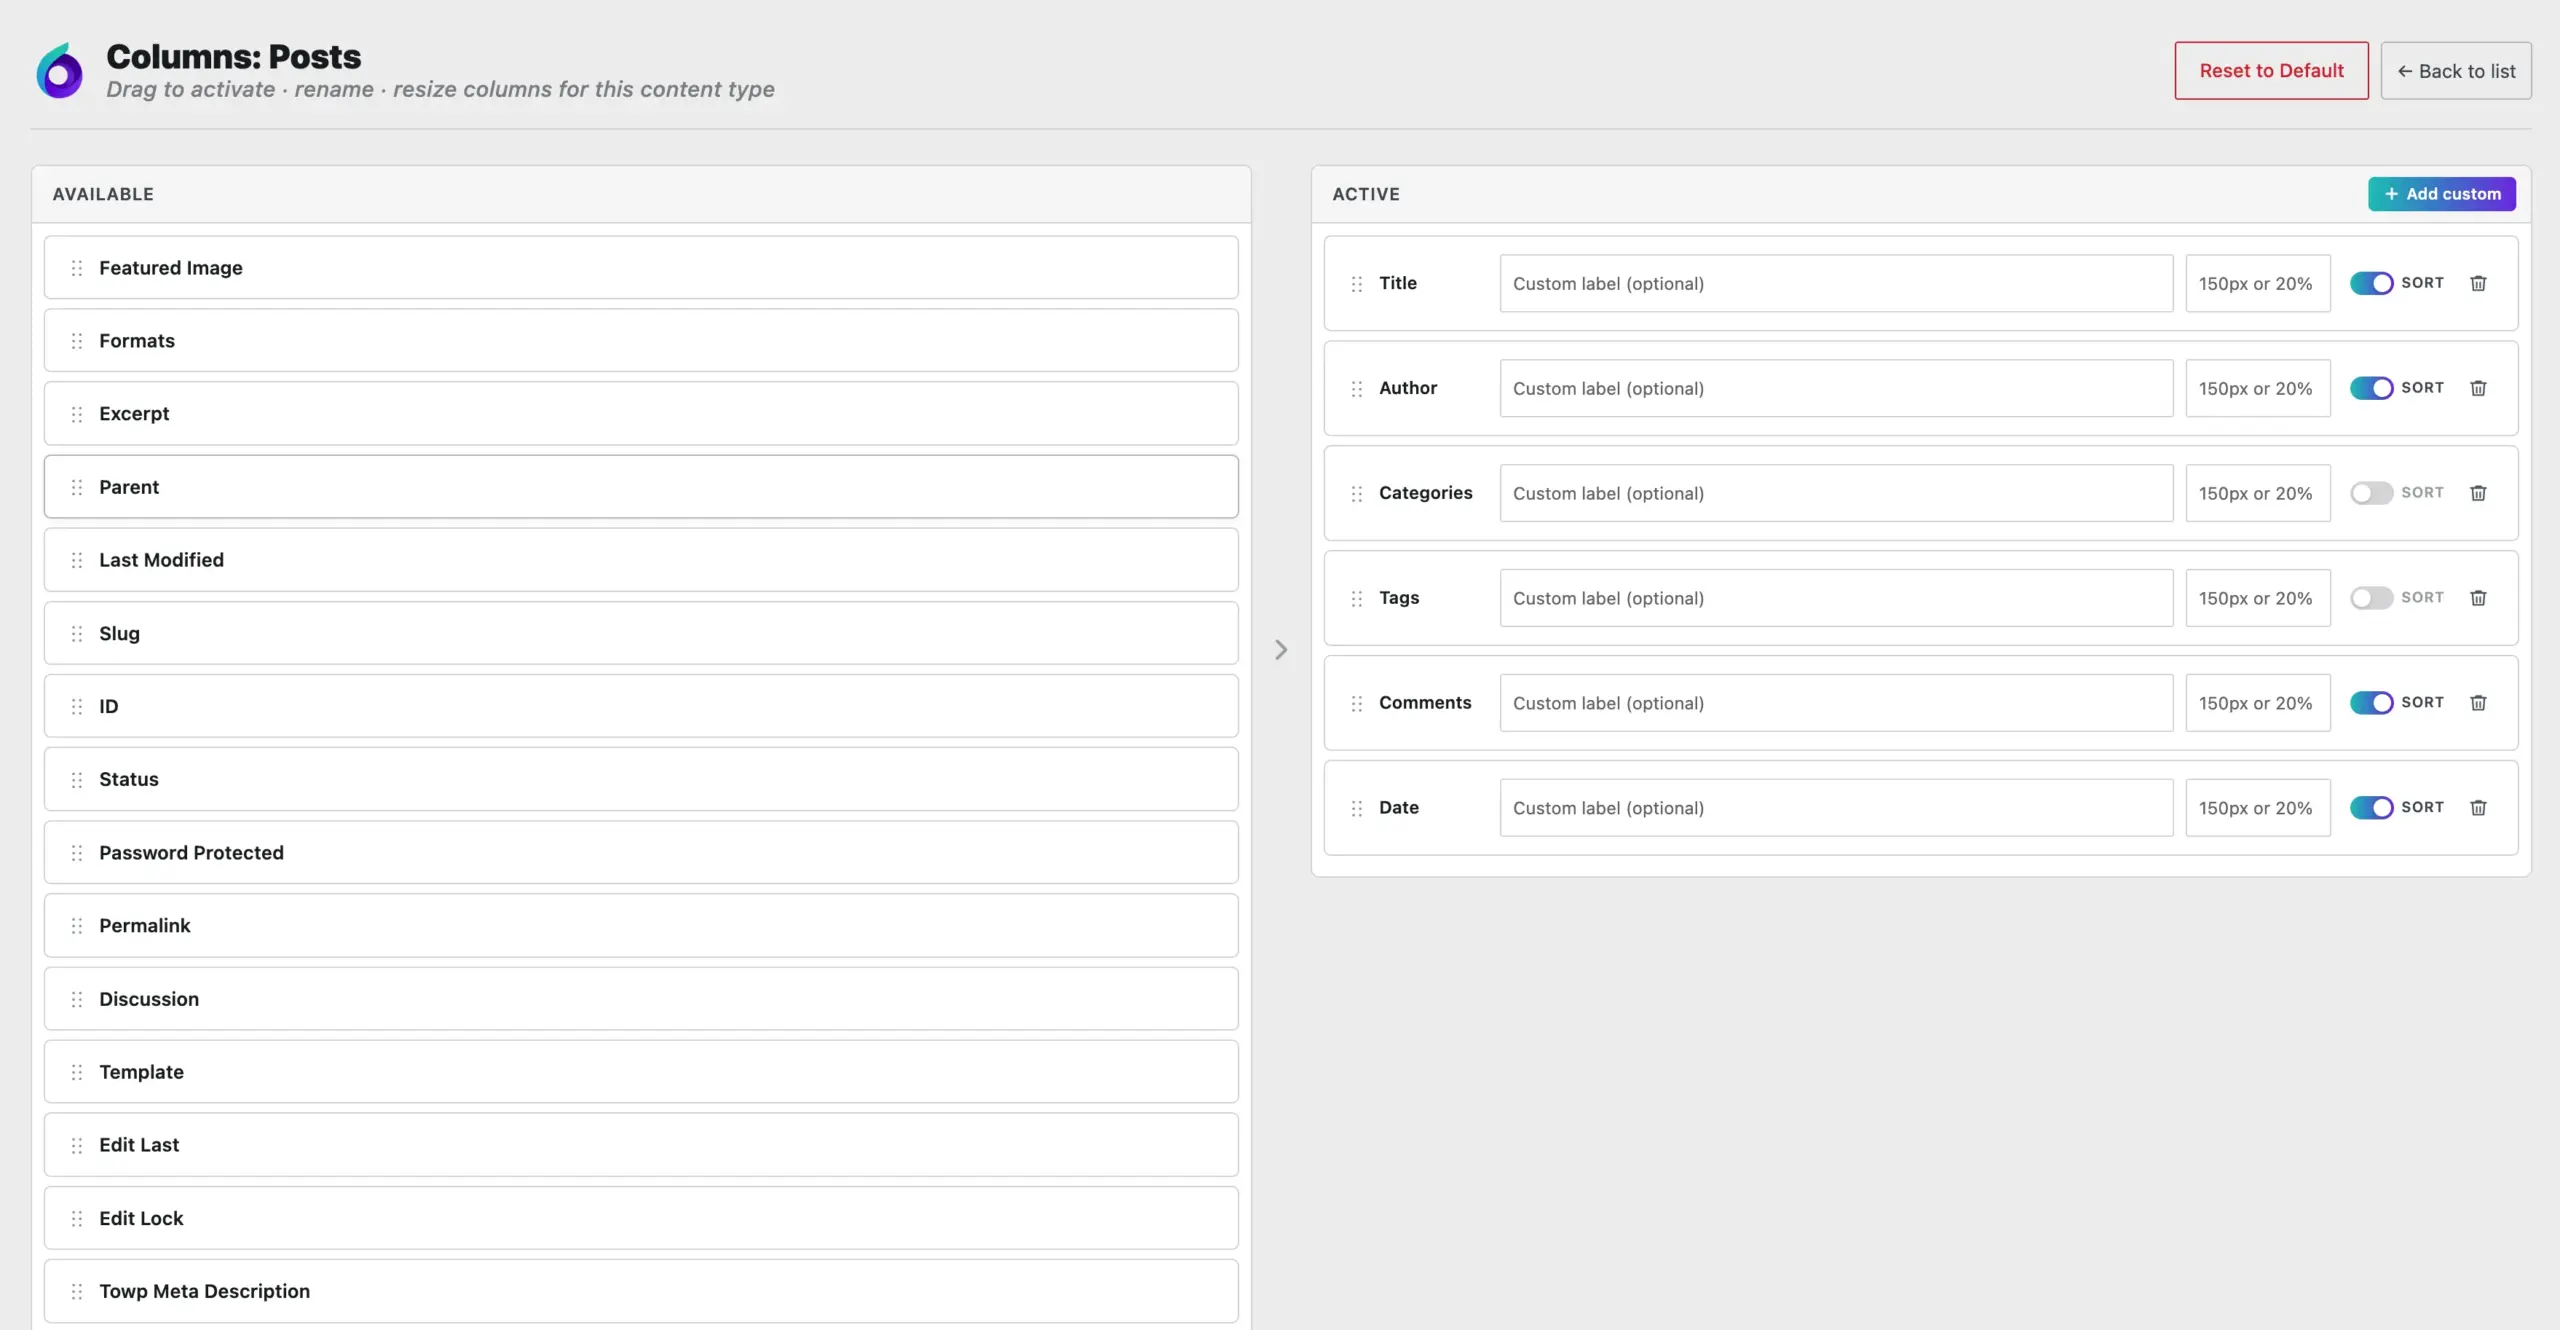Screen dimensions: 2560x1330
Task: Focus the Title custom label field
Action: [x=1836, y=283]
